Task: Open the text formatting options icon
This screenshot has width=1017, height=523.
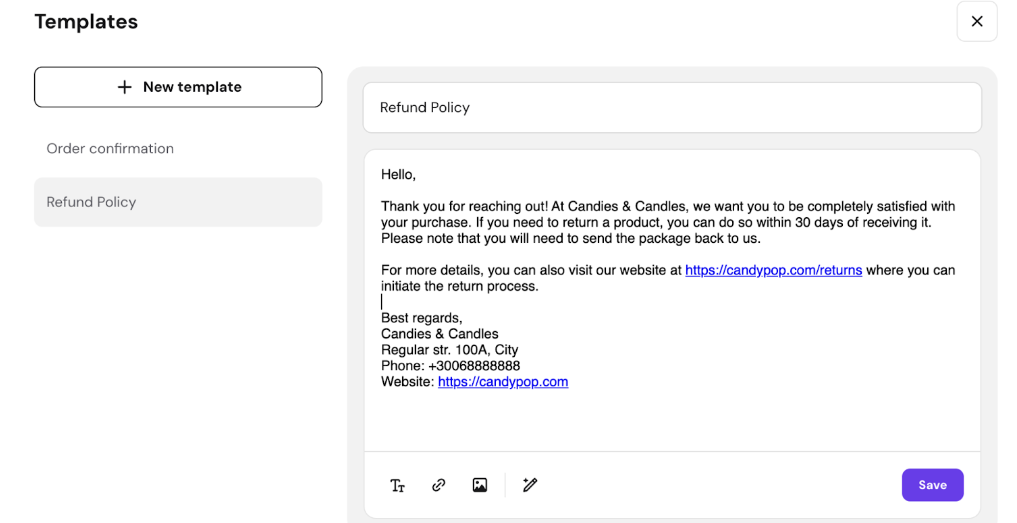Action: 398,486
